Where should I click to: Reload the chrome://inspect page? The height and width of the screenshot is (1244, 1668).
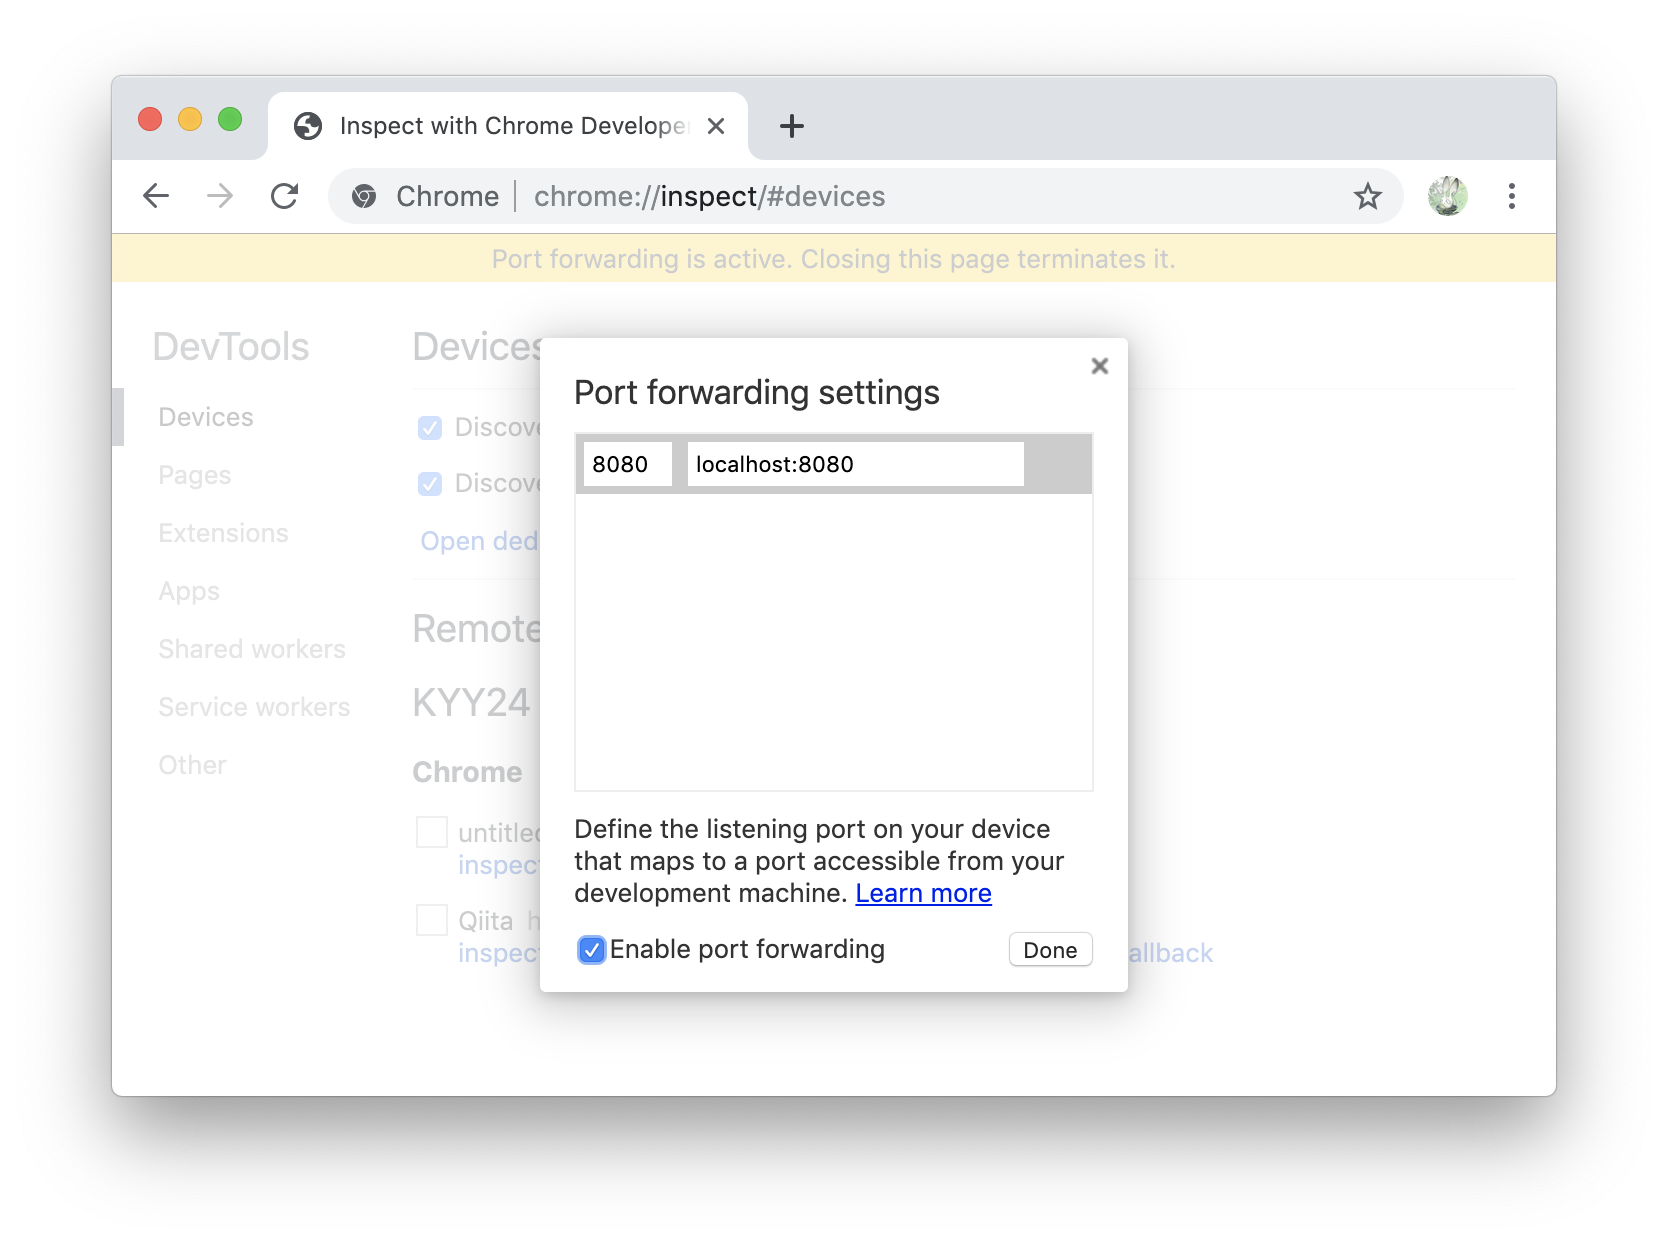(x=286, y=196)
